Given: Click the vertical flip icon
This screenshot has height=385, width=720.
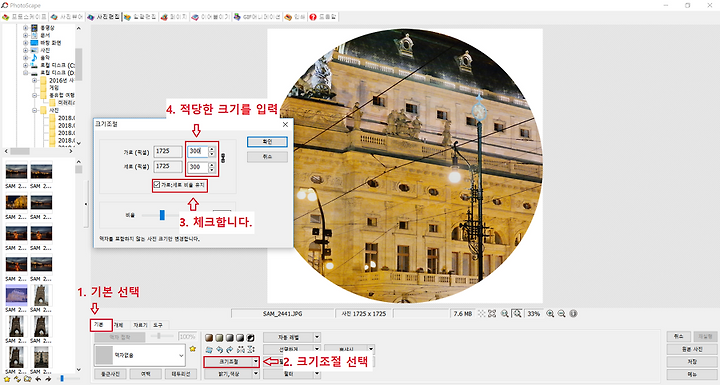Looking at the screenshot, I should [x=251, y=350].
